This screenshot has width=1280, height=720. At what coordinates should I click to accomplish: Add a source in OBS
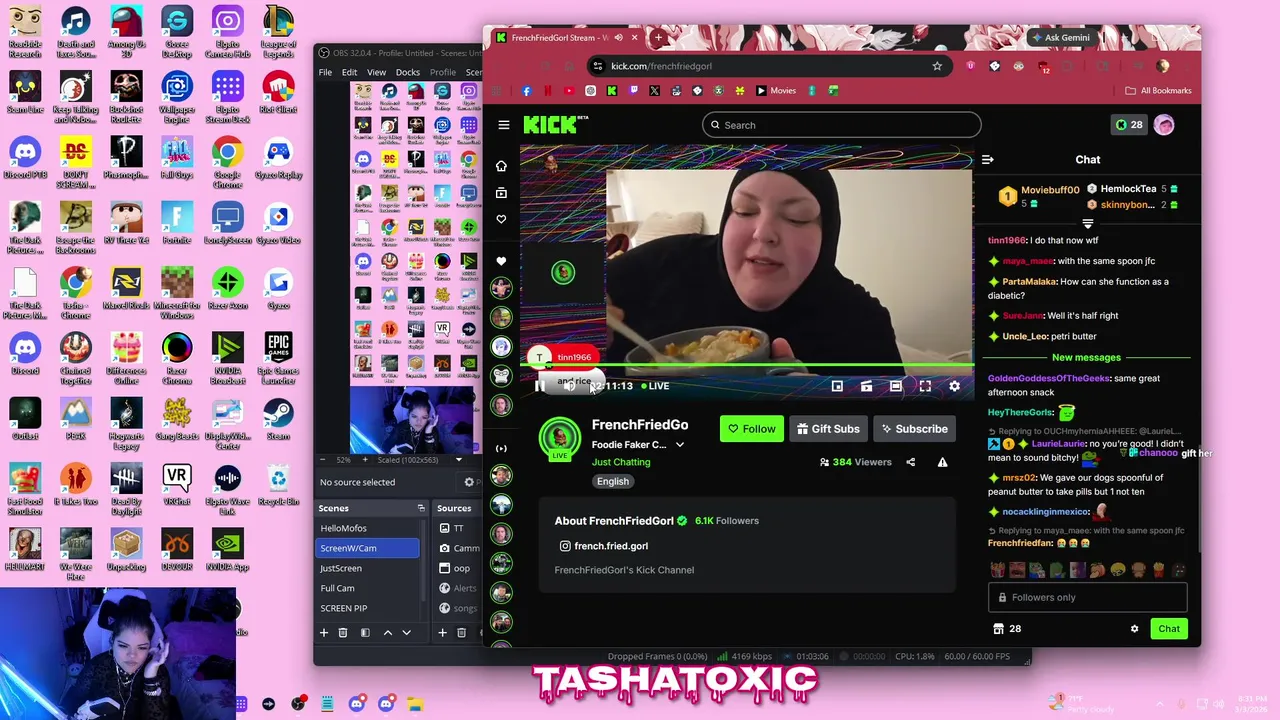pos(442,632)
